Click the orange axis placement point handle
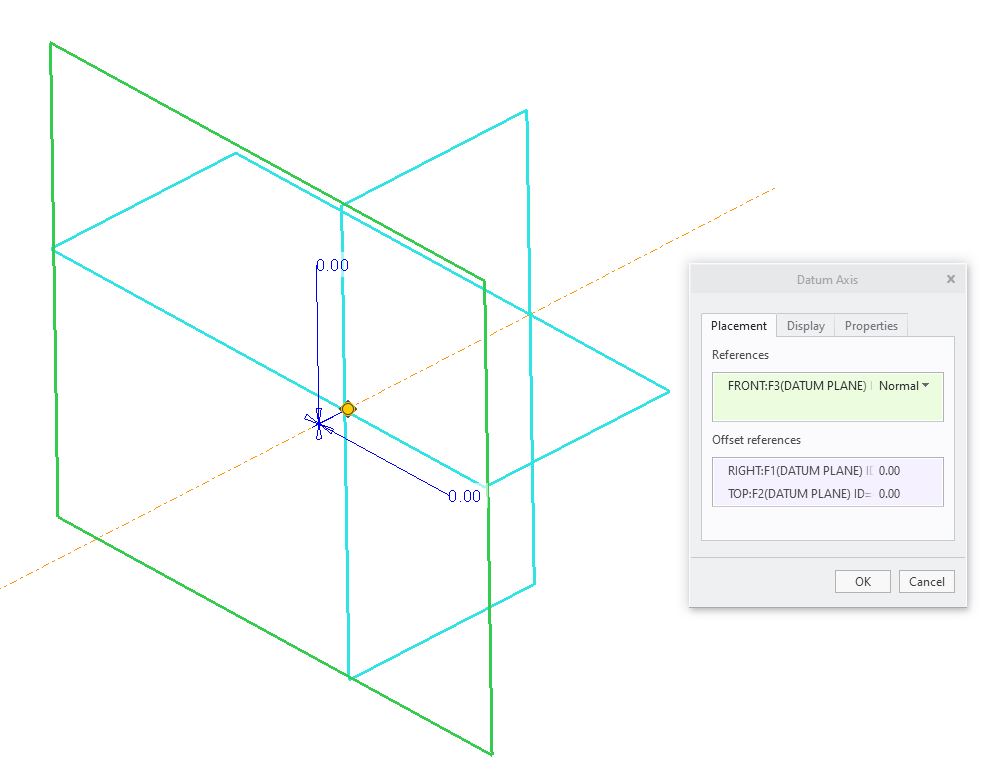984x770 pixels. (347, 409)
